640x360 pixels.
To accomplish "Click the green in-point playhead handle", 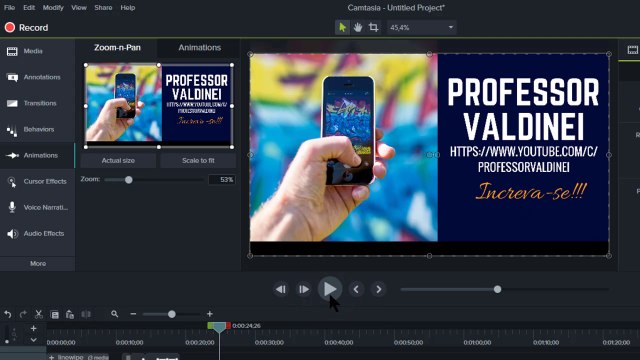I will click(211, 325).
